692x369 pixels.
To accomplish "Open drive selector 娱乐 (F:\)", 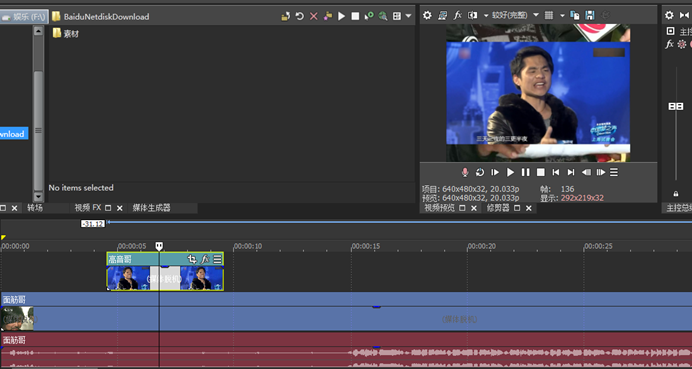I will tap(24, 17).
